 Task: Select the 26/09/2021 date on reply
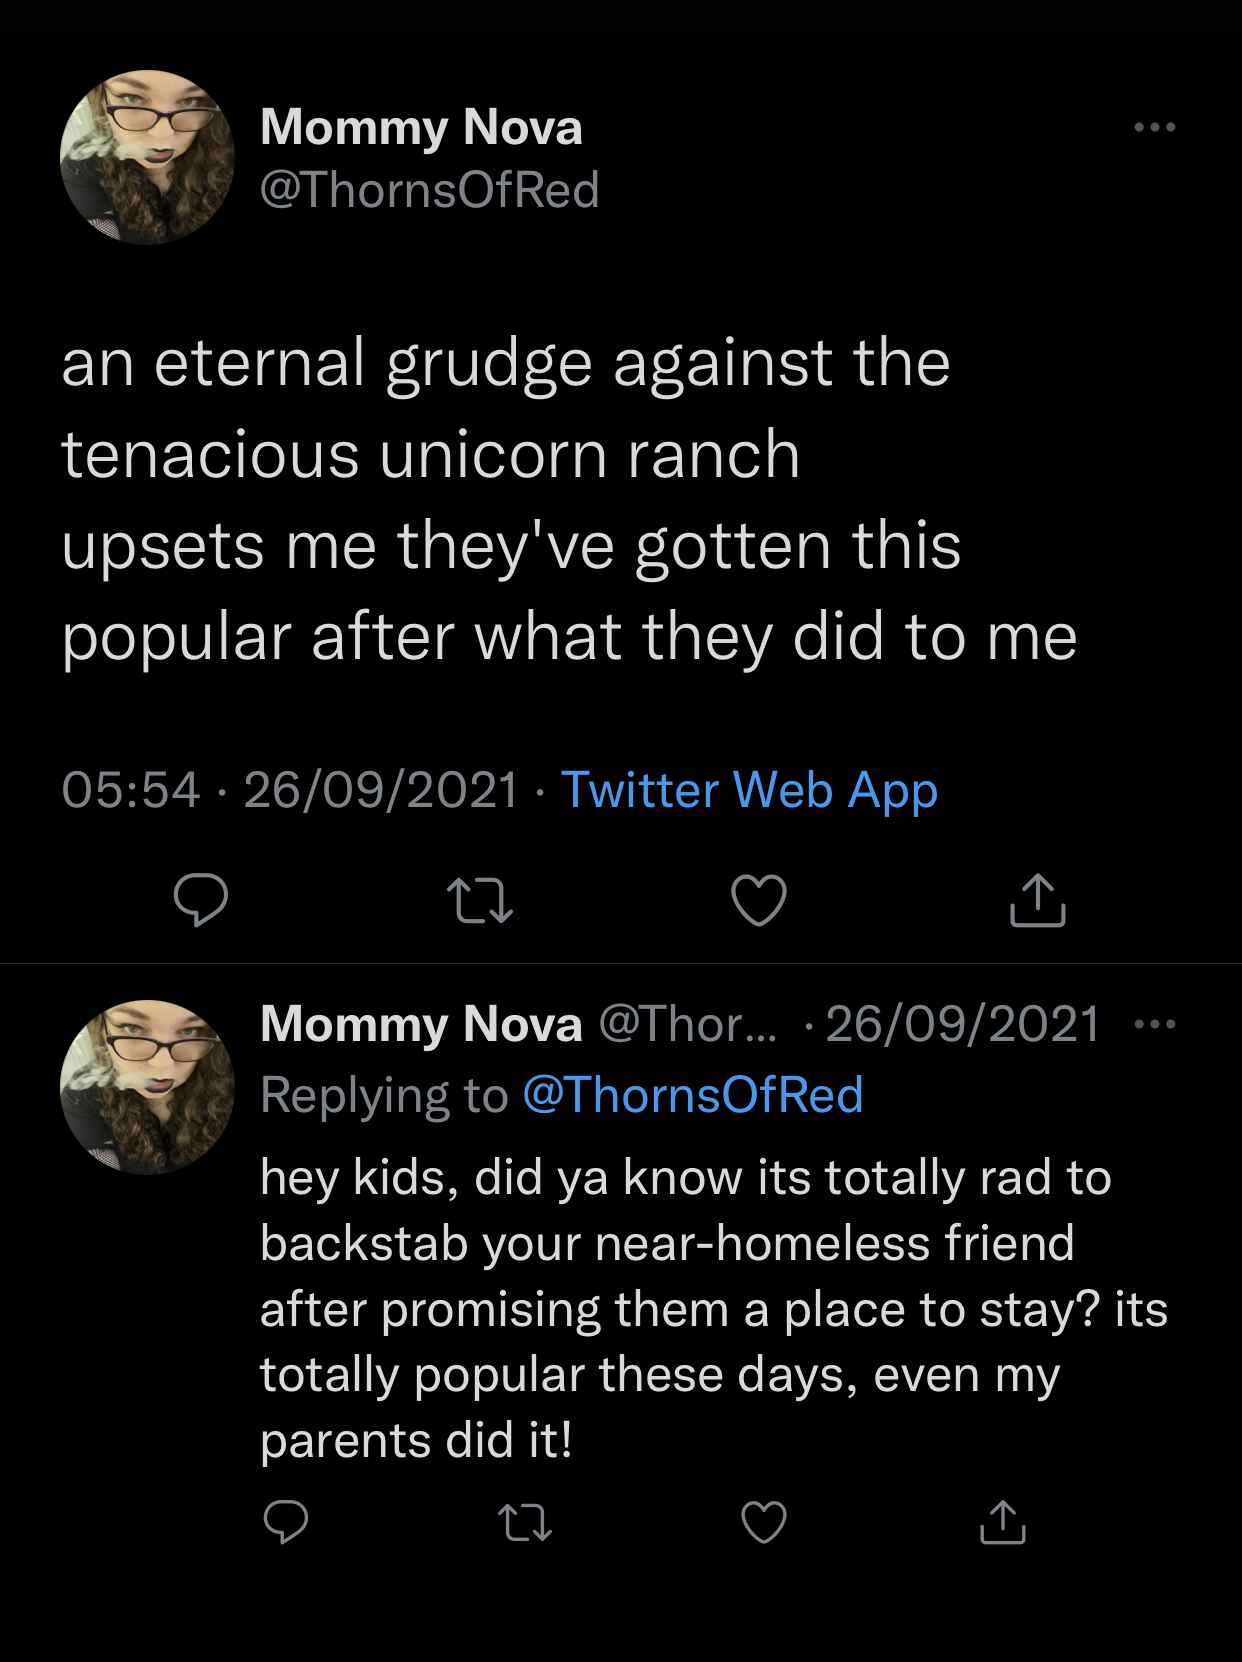pyautogui.click(x=963, y=1025)
